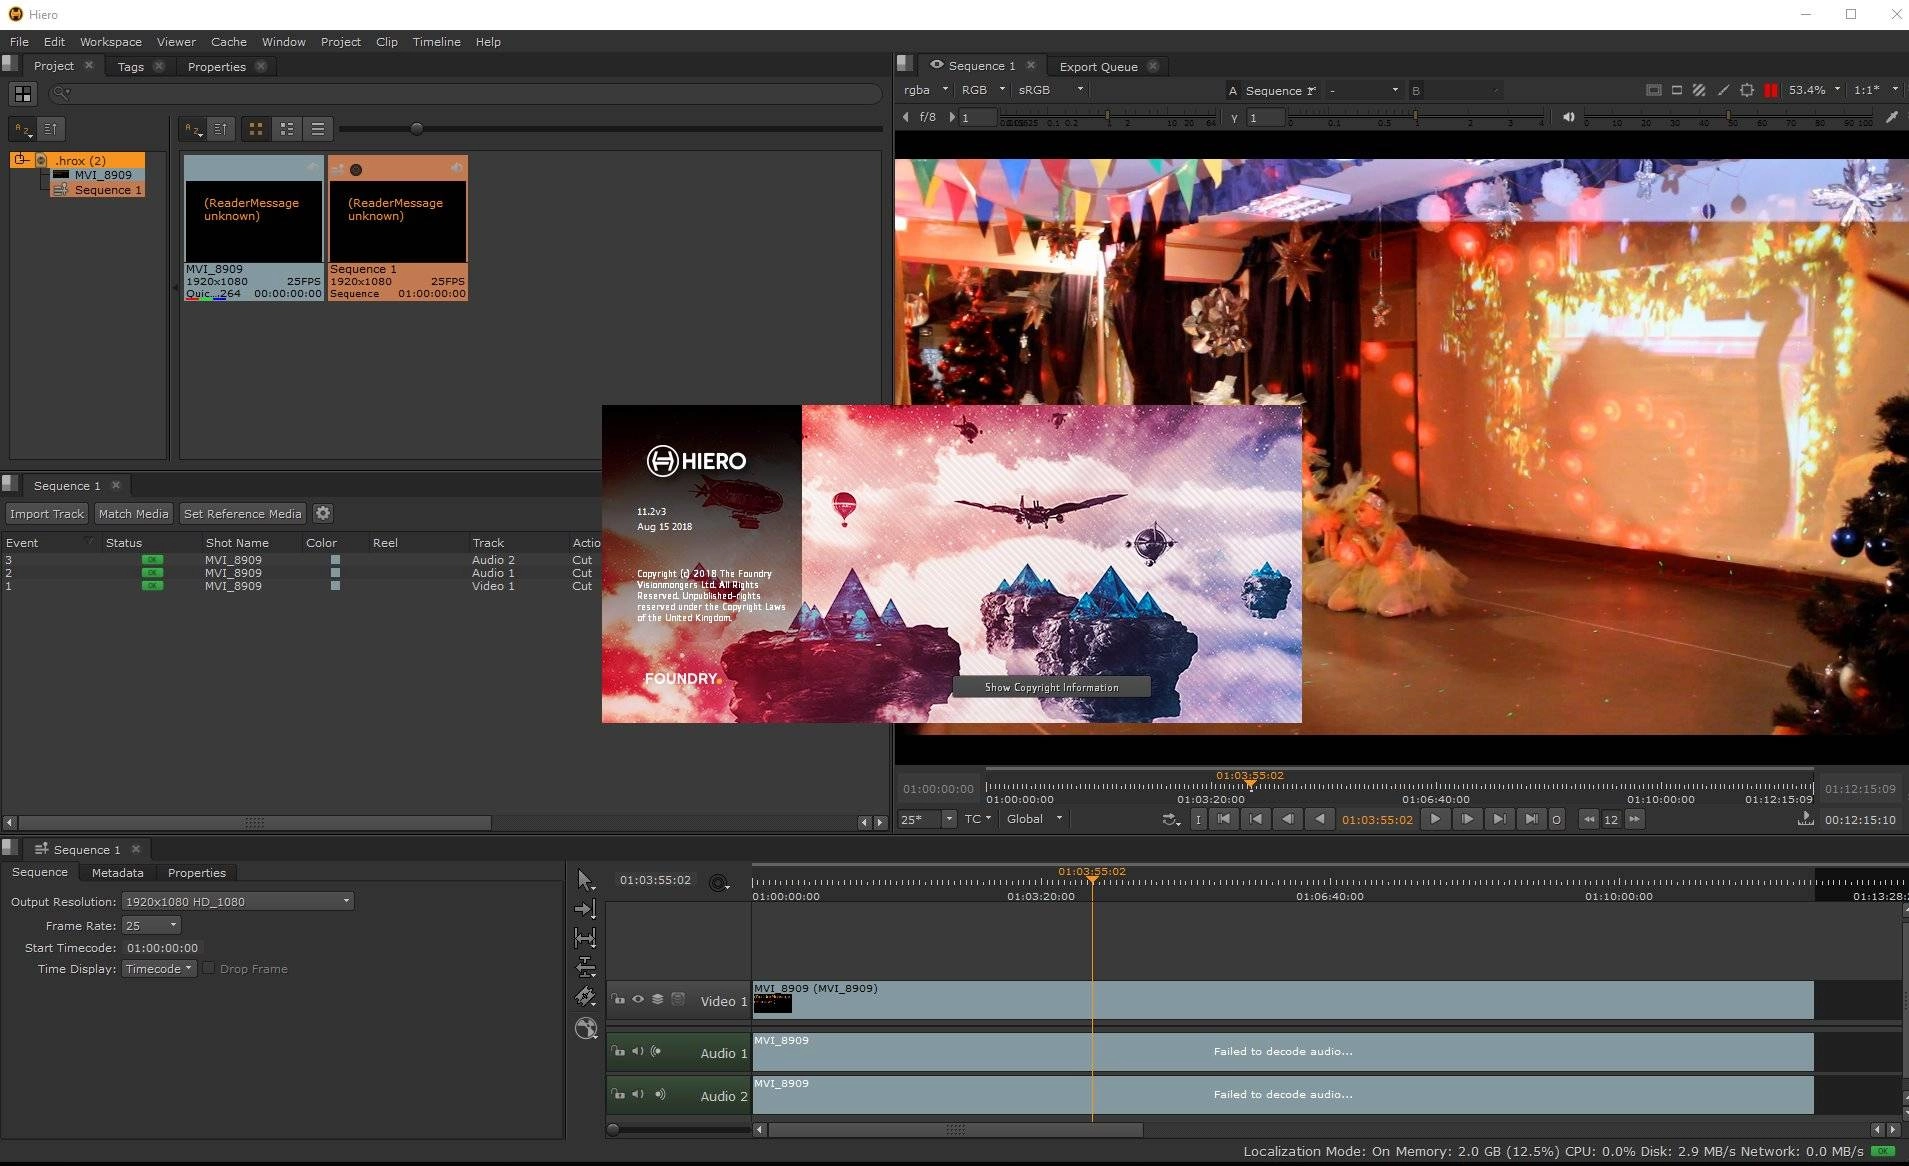Viewport: 1909px width, 1166px height.
Task: Switch bin to large thumbnail view
Action: 256,129
